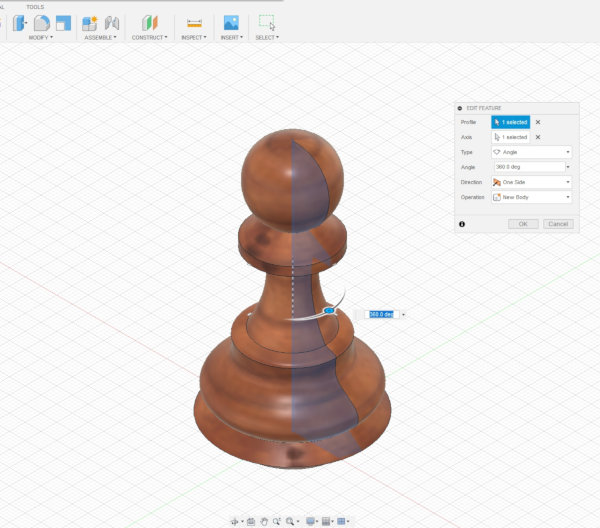
Task: Click the Insert image icon
Action: [x=231, y=22]
